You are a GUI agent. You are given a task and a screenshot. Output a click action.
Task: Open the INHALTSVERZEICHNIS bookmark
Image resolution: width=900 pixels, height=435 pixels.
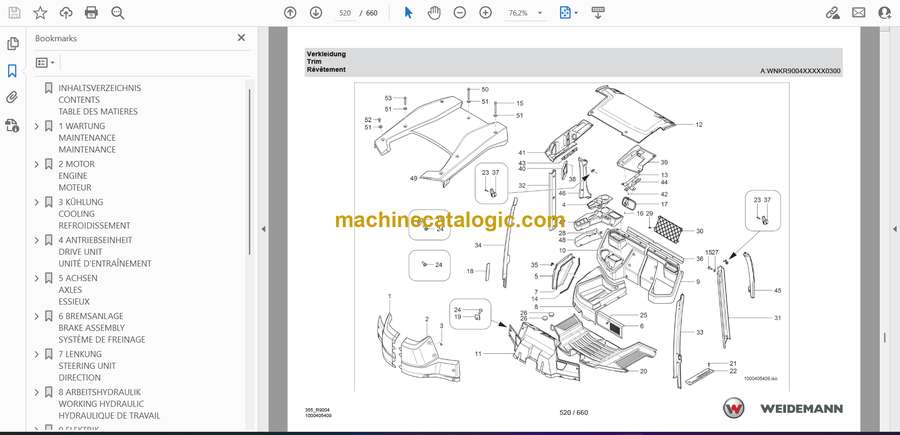(x=98, y=100)
